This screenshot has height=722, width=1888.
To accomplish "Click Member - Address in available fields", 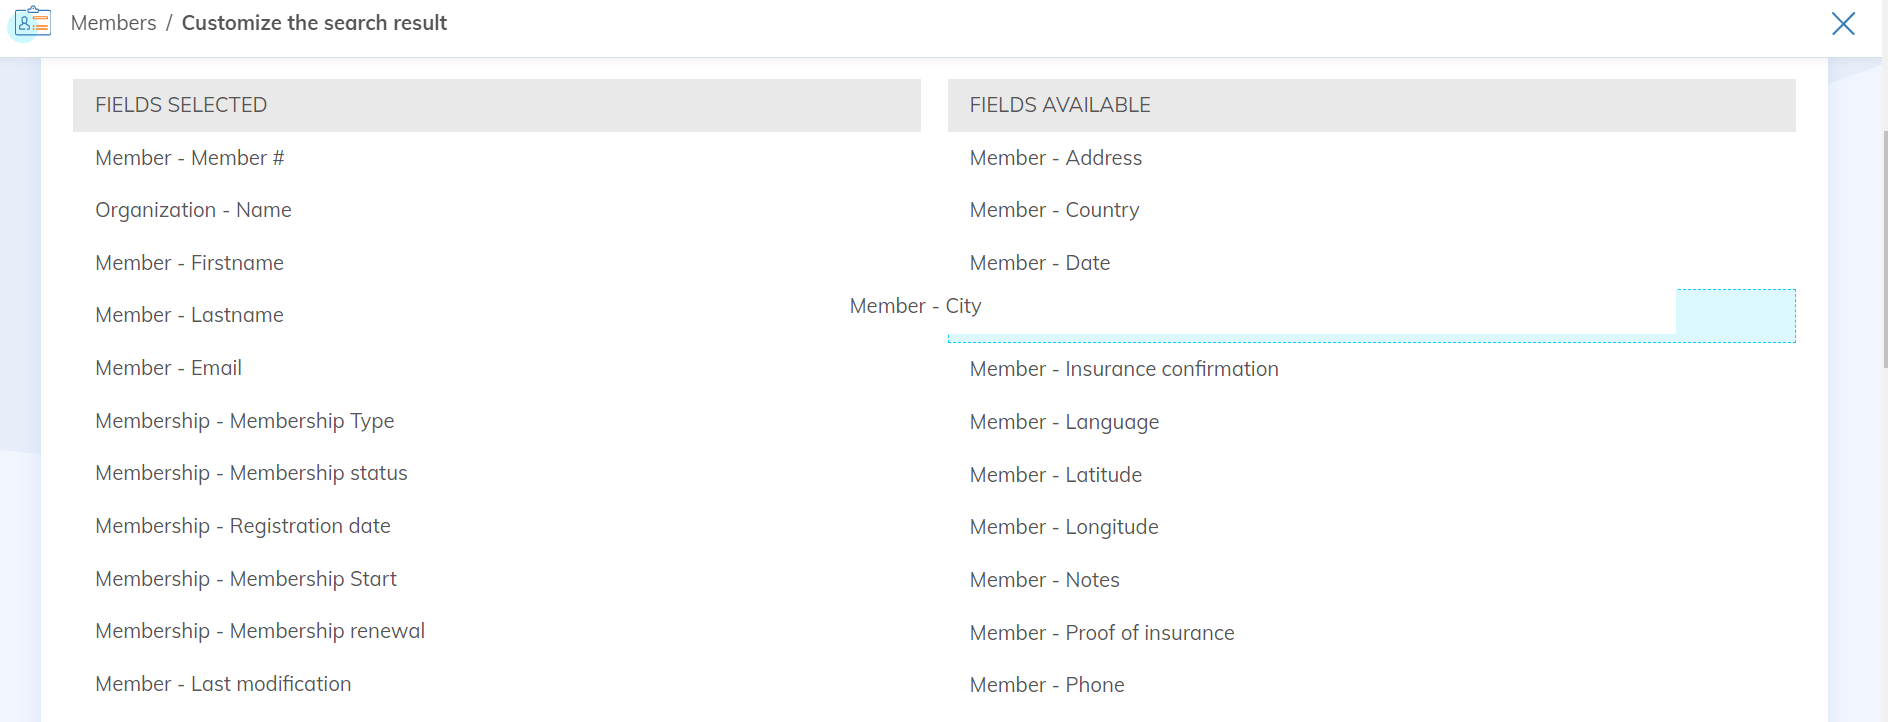I will pyautogui.click(x=1055, y=158).
